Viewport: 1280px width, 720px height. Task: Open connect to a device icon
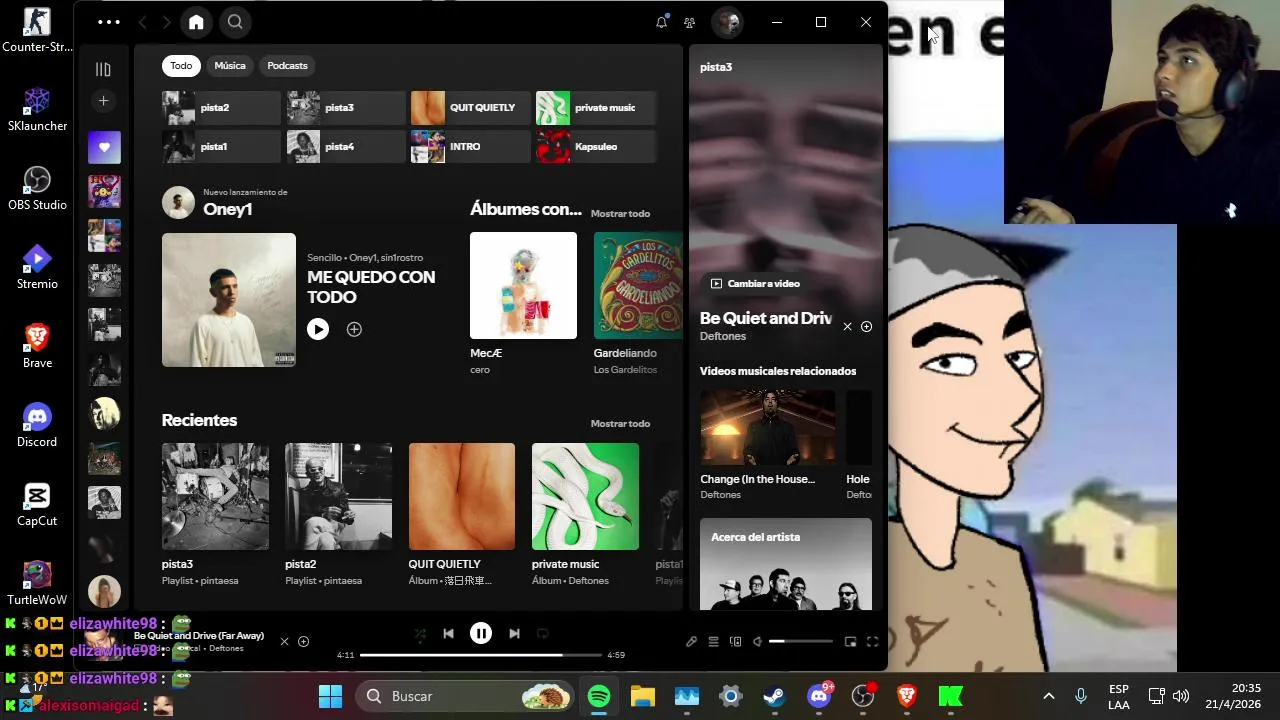pos(735,642)
